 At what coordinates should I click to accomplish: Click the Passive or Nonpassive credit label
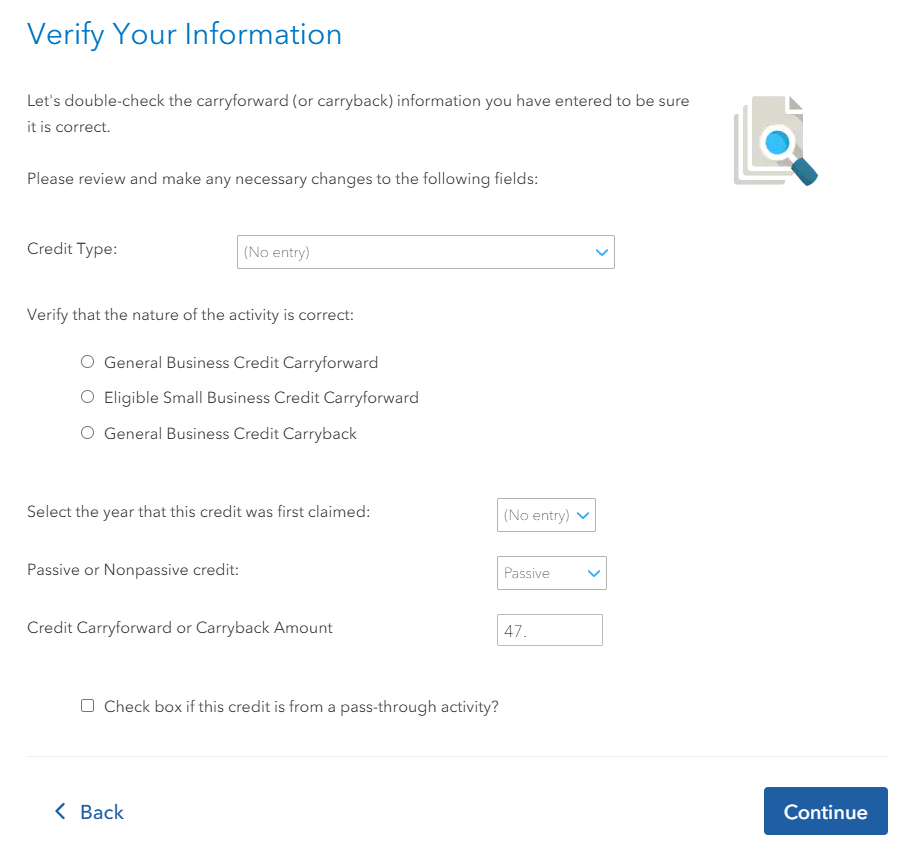[133, 570]
